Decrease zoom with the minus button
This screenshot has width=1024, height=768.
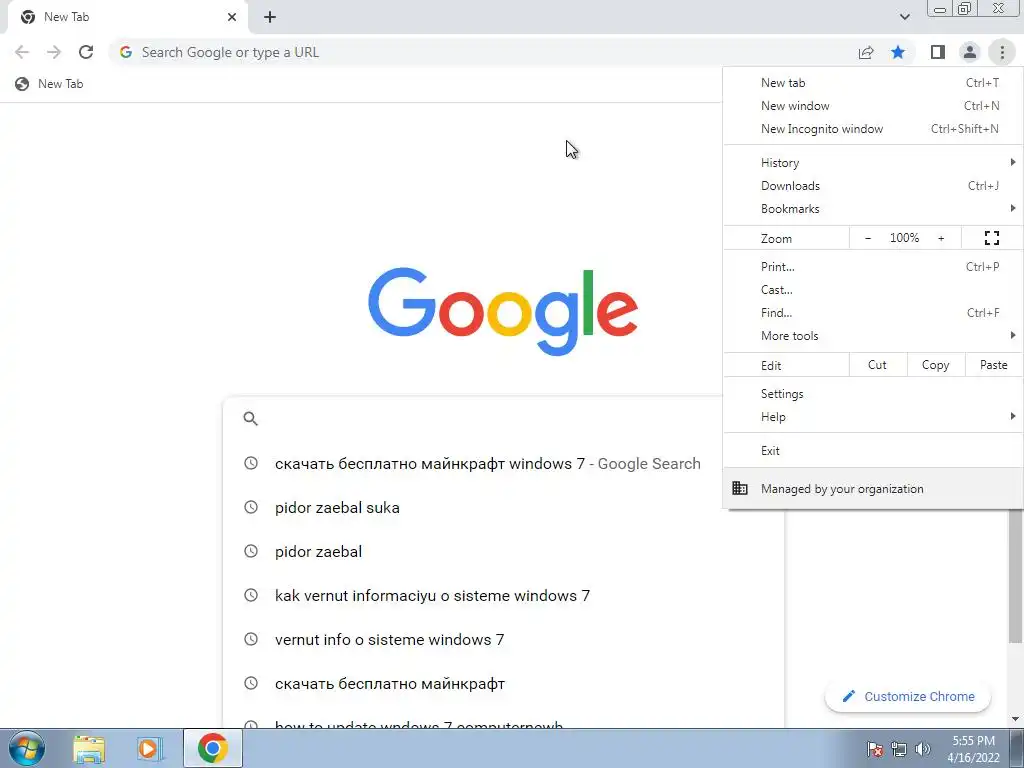[x=868, y=238]
